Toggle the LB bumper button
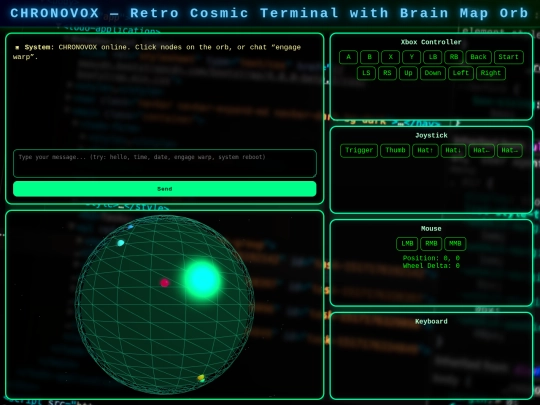Viewport: 540px width, 405px height. click(x=433, y=57)
